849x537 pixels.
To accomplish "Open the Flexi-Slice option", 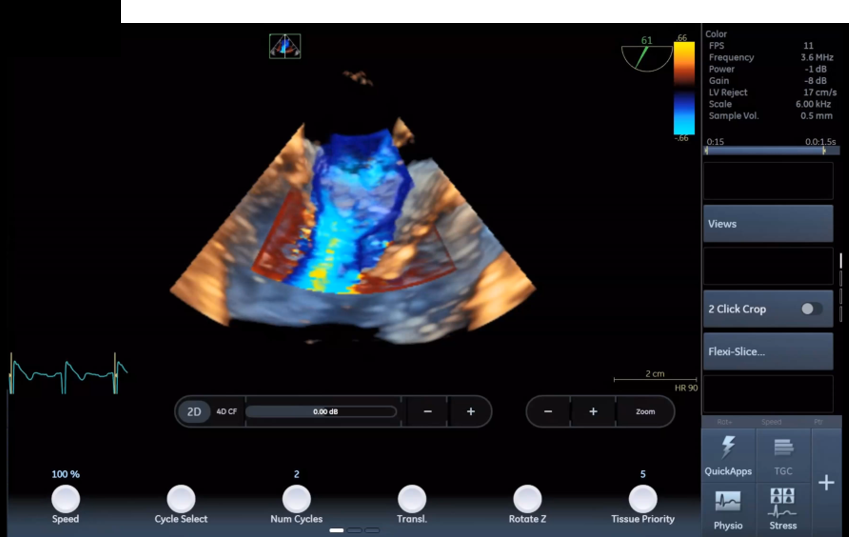I will point(767,352).
